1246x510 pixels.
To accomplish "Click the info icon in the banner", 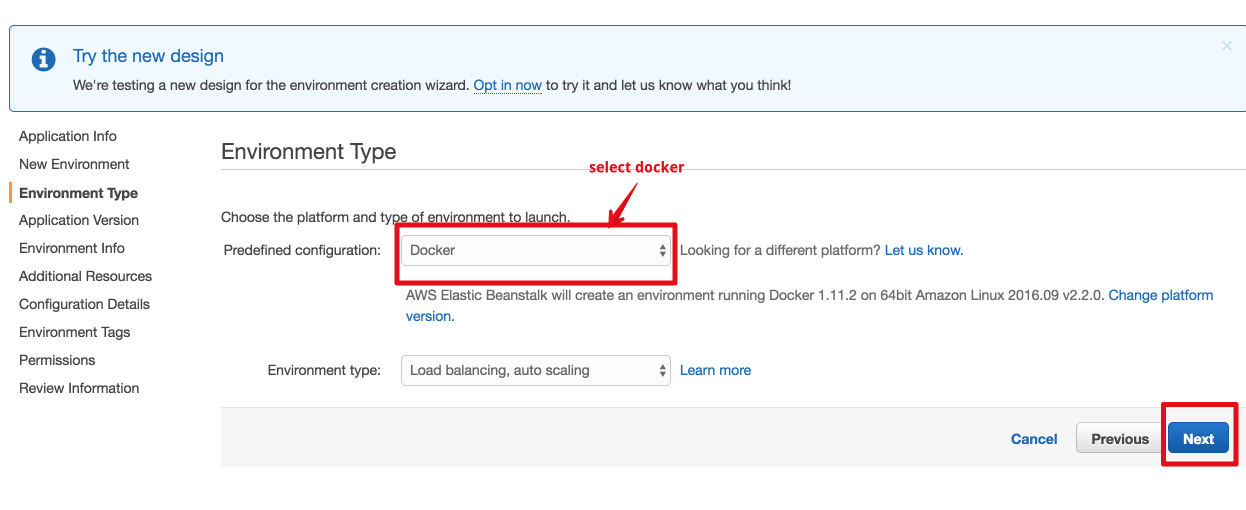I will 44,60.
